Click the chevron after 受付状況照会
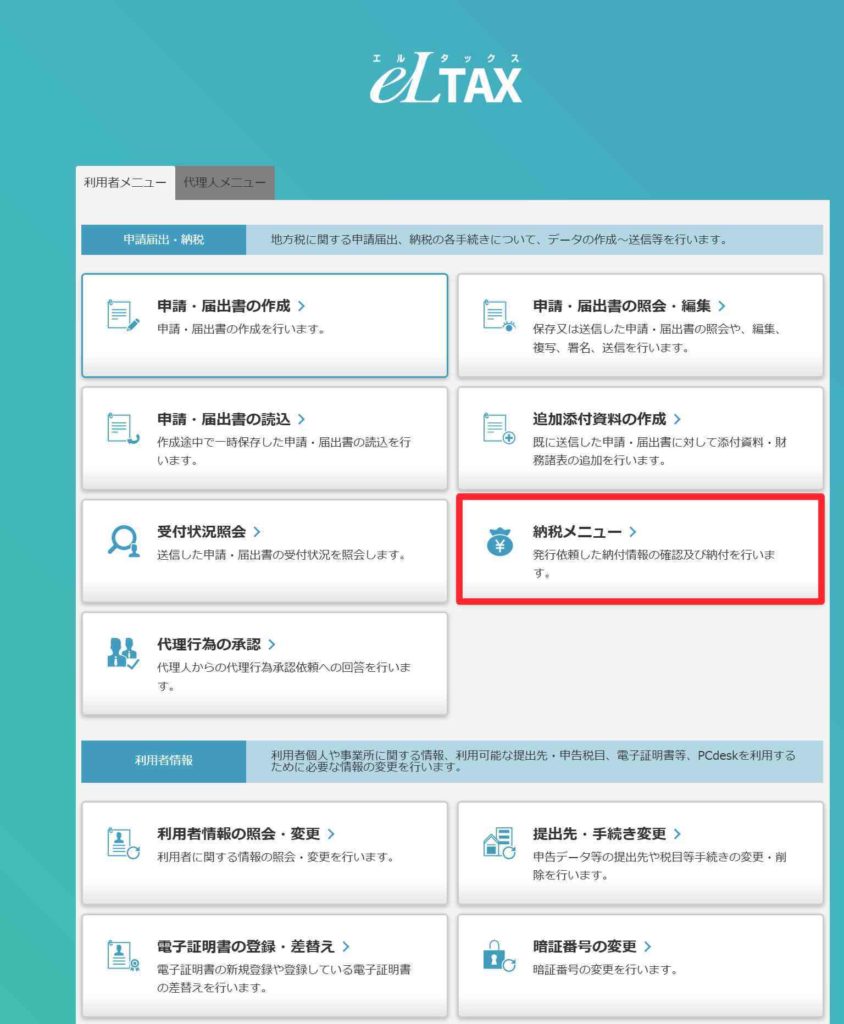The image size is (844, 1024). pos(257,532)
